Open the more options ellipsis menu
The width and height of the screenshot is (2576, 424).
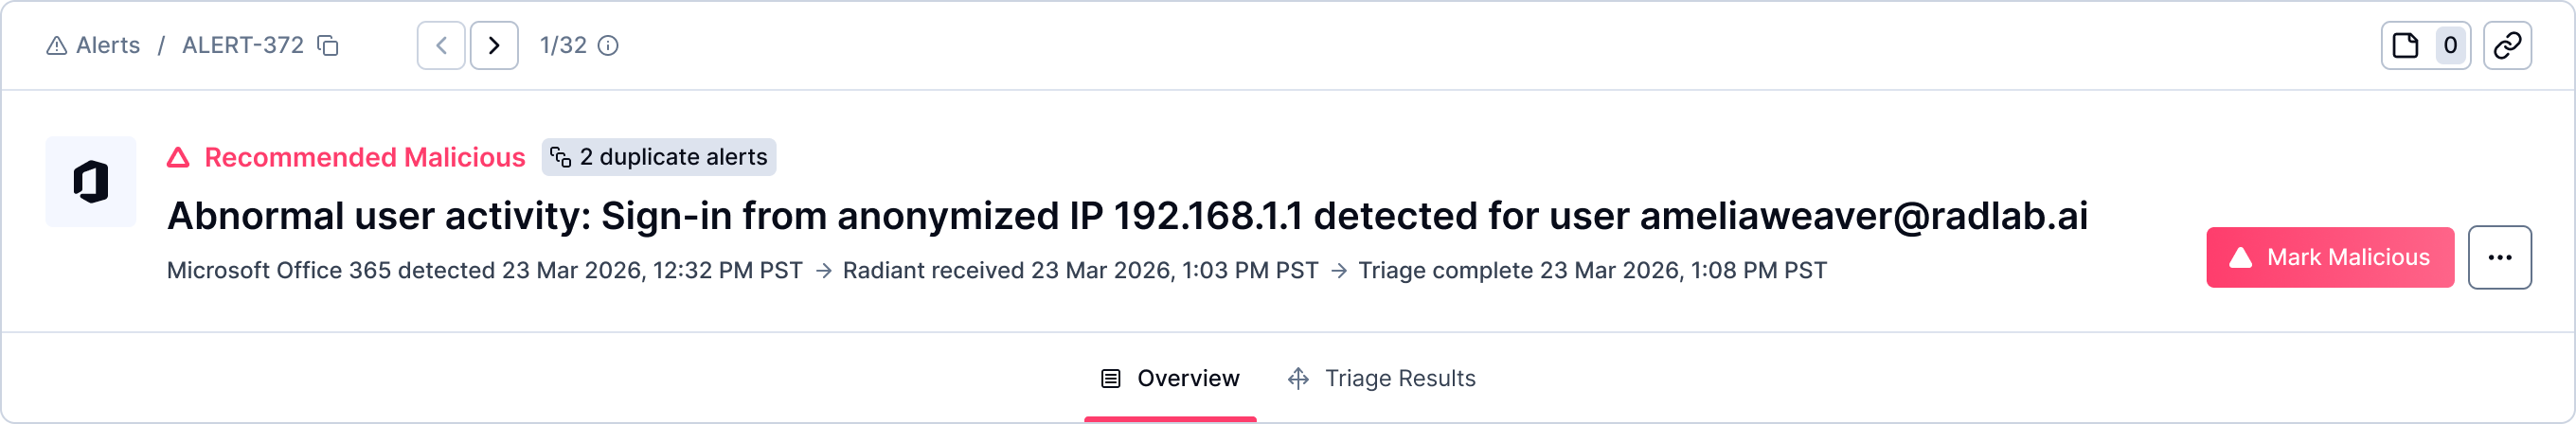(x=2499, y=258)
